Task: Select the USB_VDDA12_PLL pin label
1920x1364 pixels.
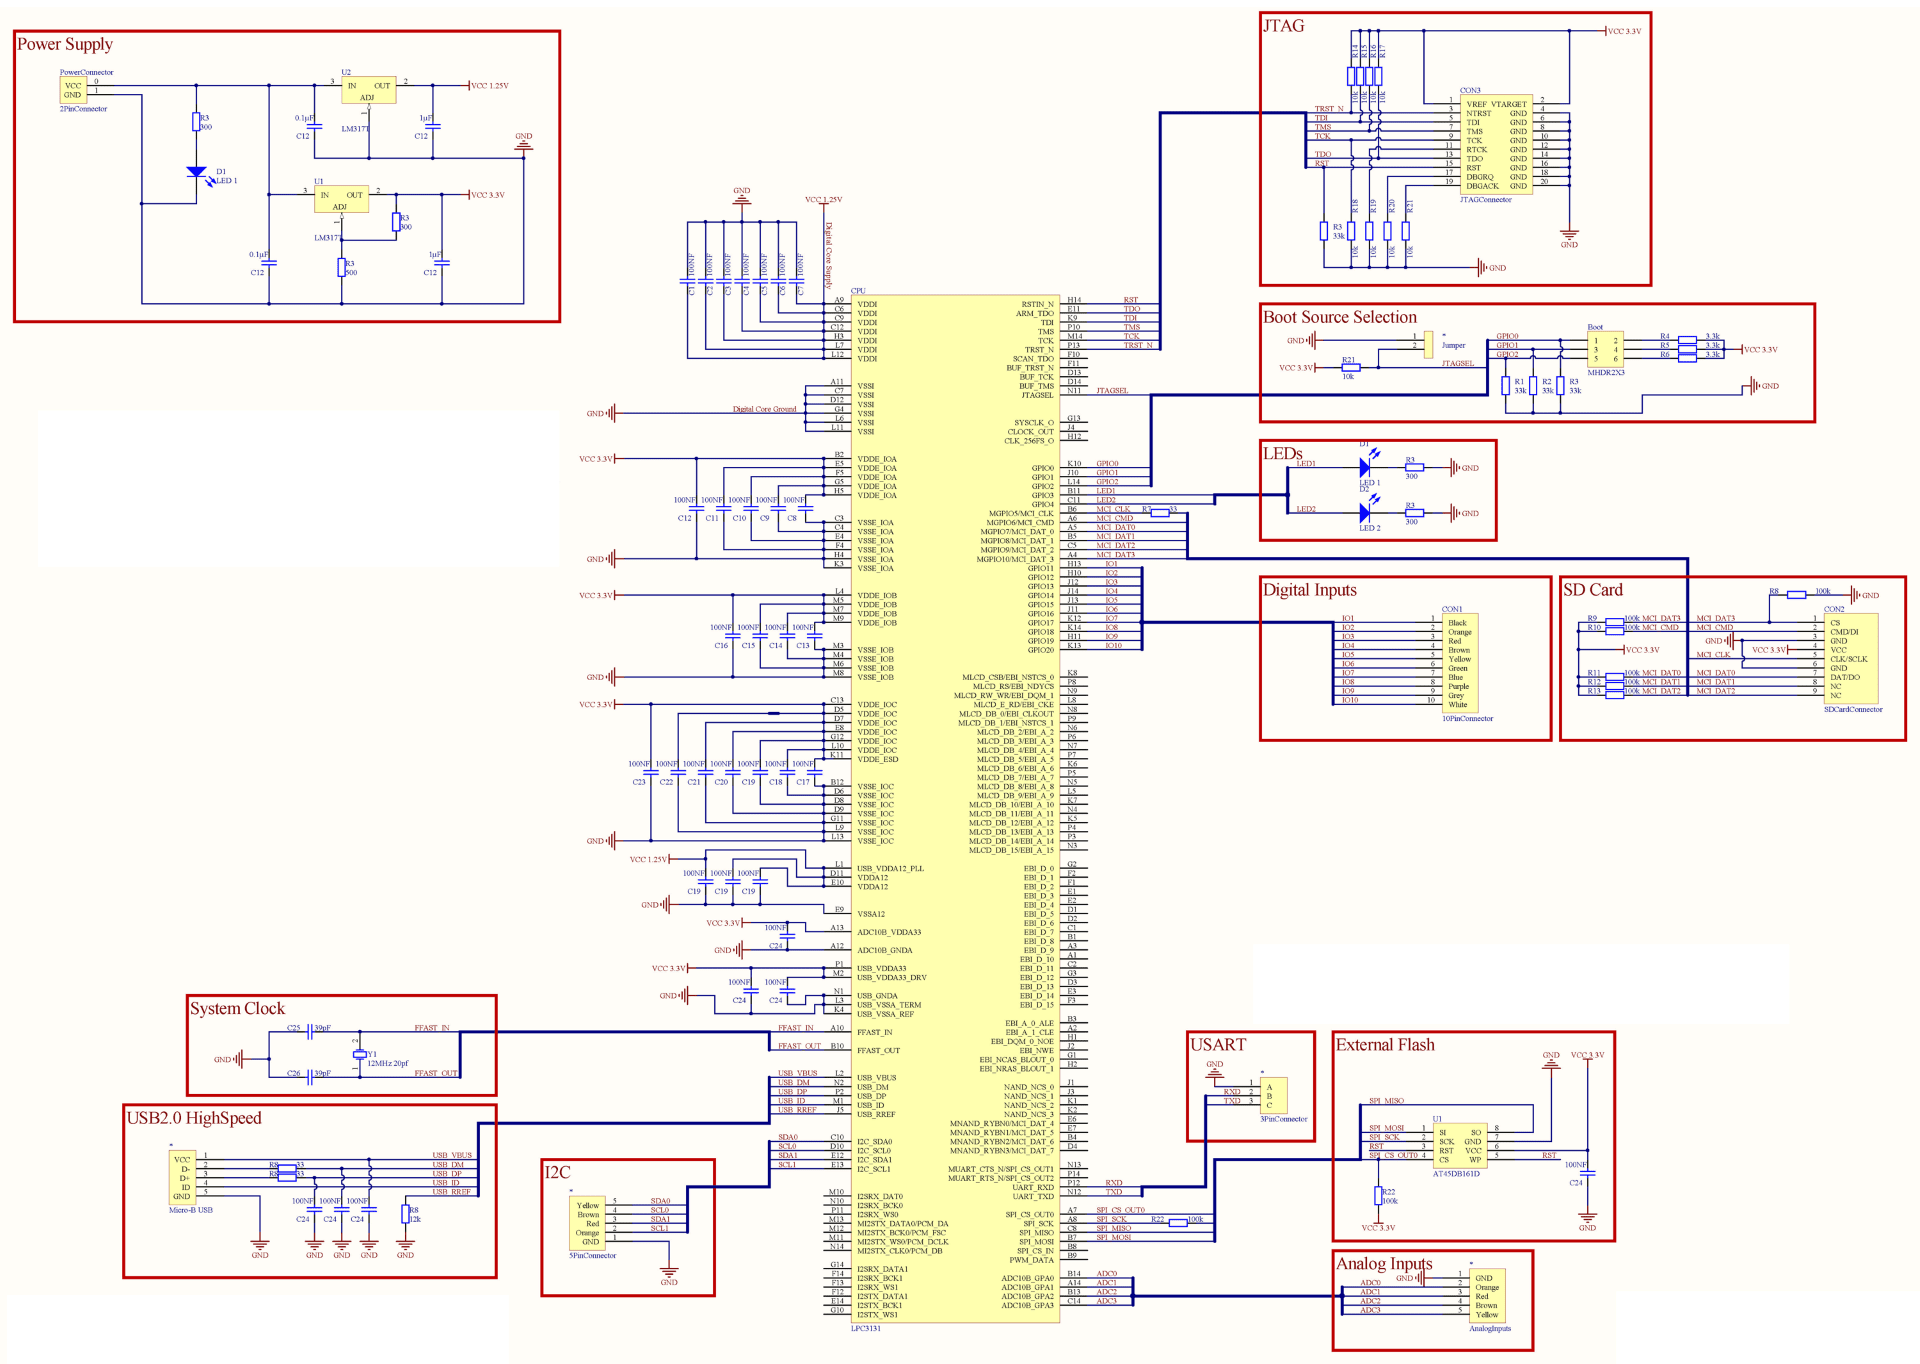Action: pyautogui.click(x=890, y=869)
